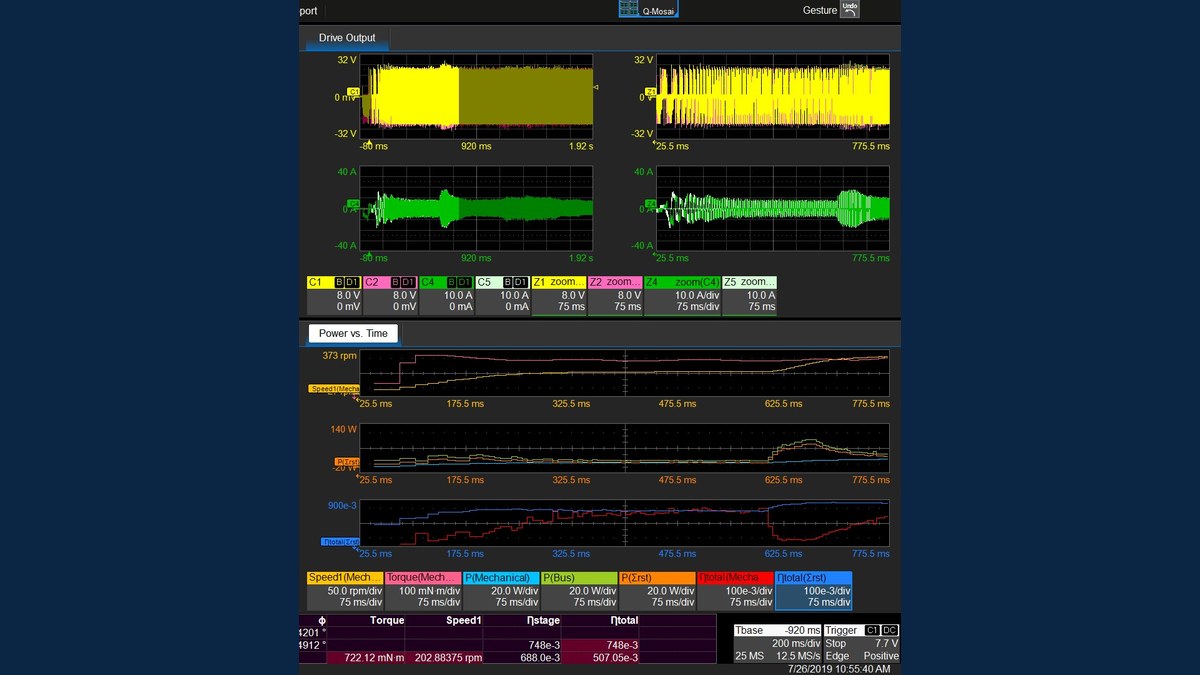Click the Speed1 column header
1200x675 pixels.
[464, 621]
